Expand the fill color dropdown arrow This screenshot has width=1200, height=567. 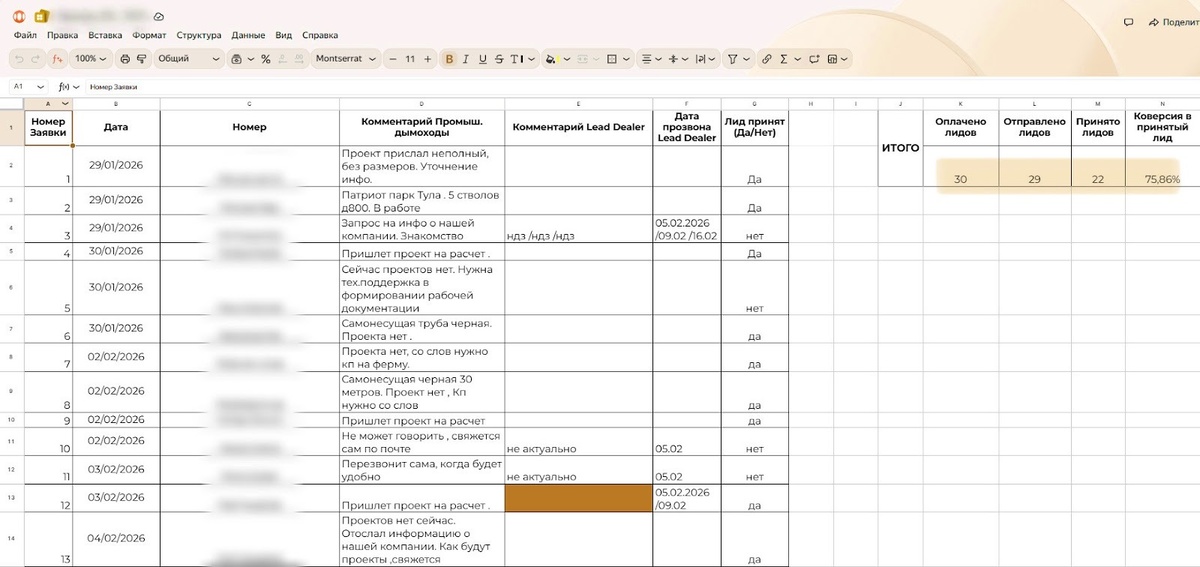566,59
